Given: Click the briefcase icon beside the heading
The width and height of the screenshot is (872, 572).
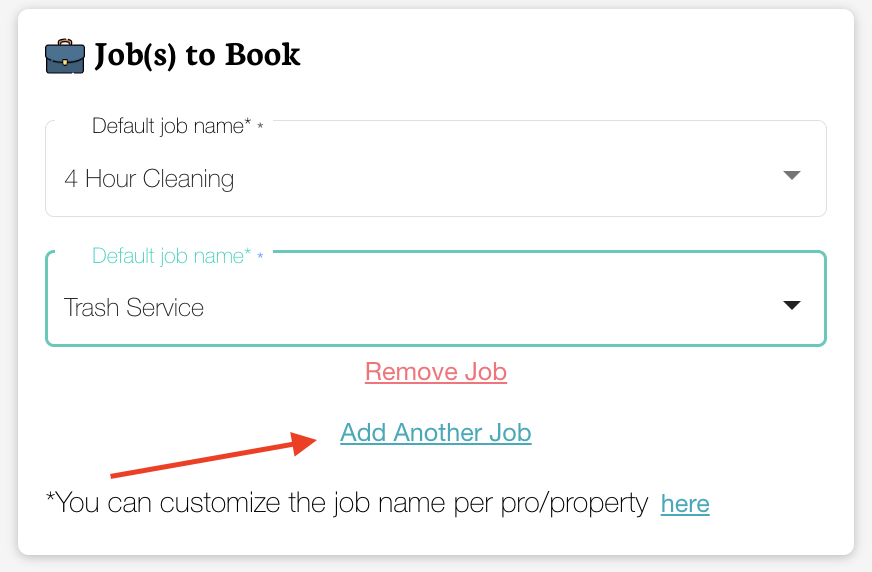Looking at the screenshot, I should [65, 56].
